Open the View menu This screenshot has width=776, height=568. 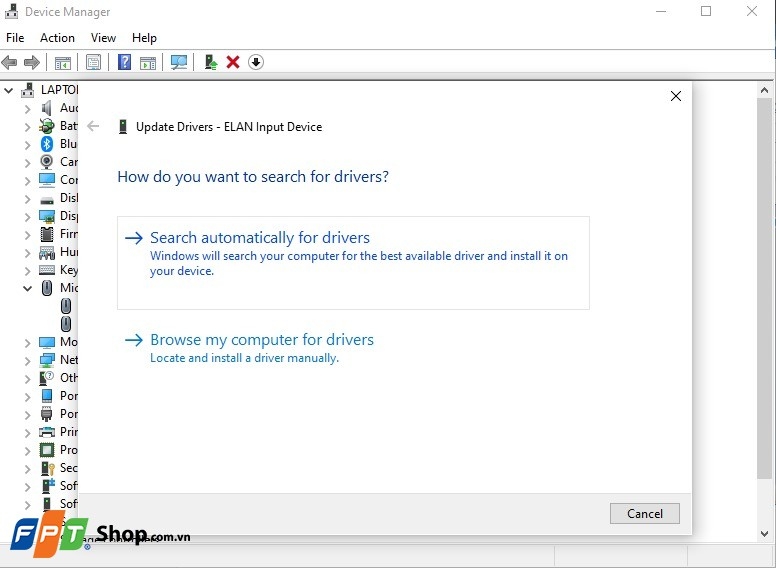[103, 38]
